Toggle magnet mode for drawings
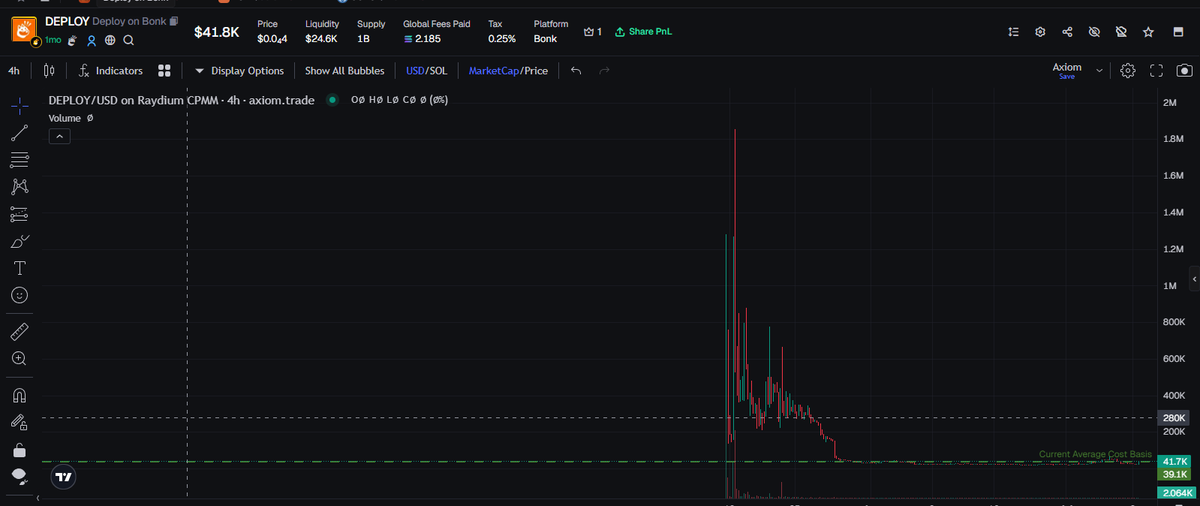The image size is (1200, 506). [19, 394]
